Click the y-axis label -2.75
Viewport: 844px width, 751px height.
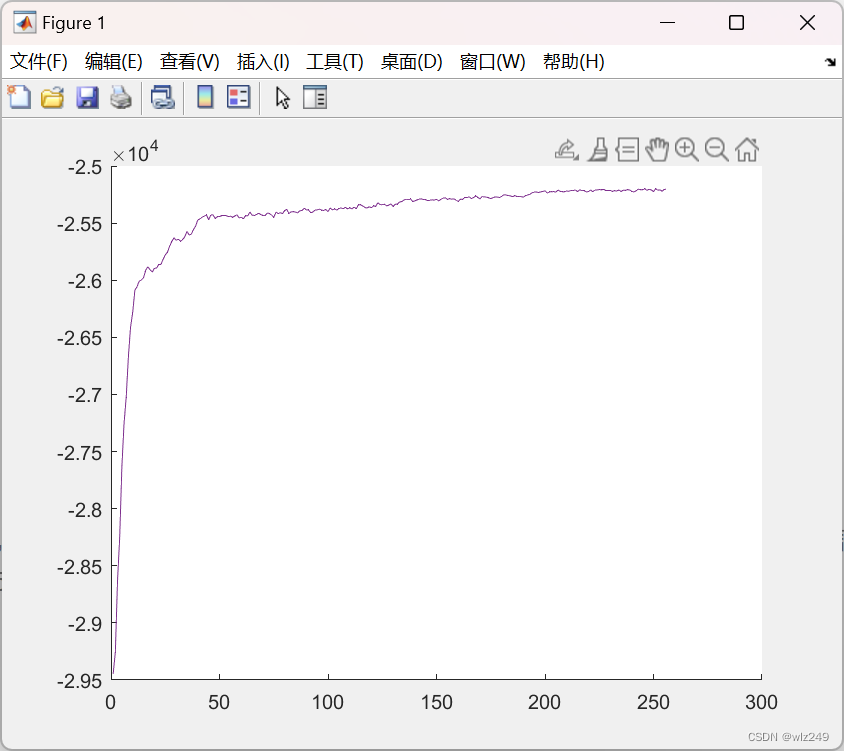coord(79,453)
